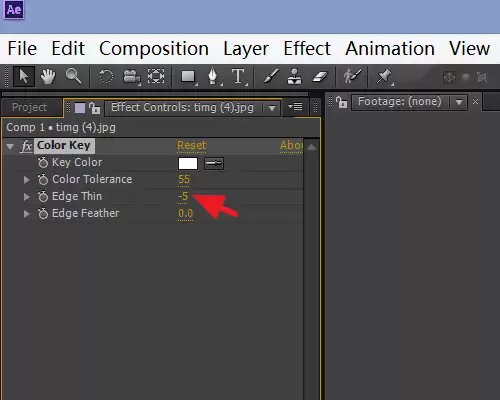Screen dimensions: 500x400
Task: Select the Eraser tool
Action: pyautogui.click(x=320, y=77)
